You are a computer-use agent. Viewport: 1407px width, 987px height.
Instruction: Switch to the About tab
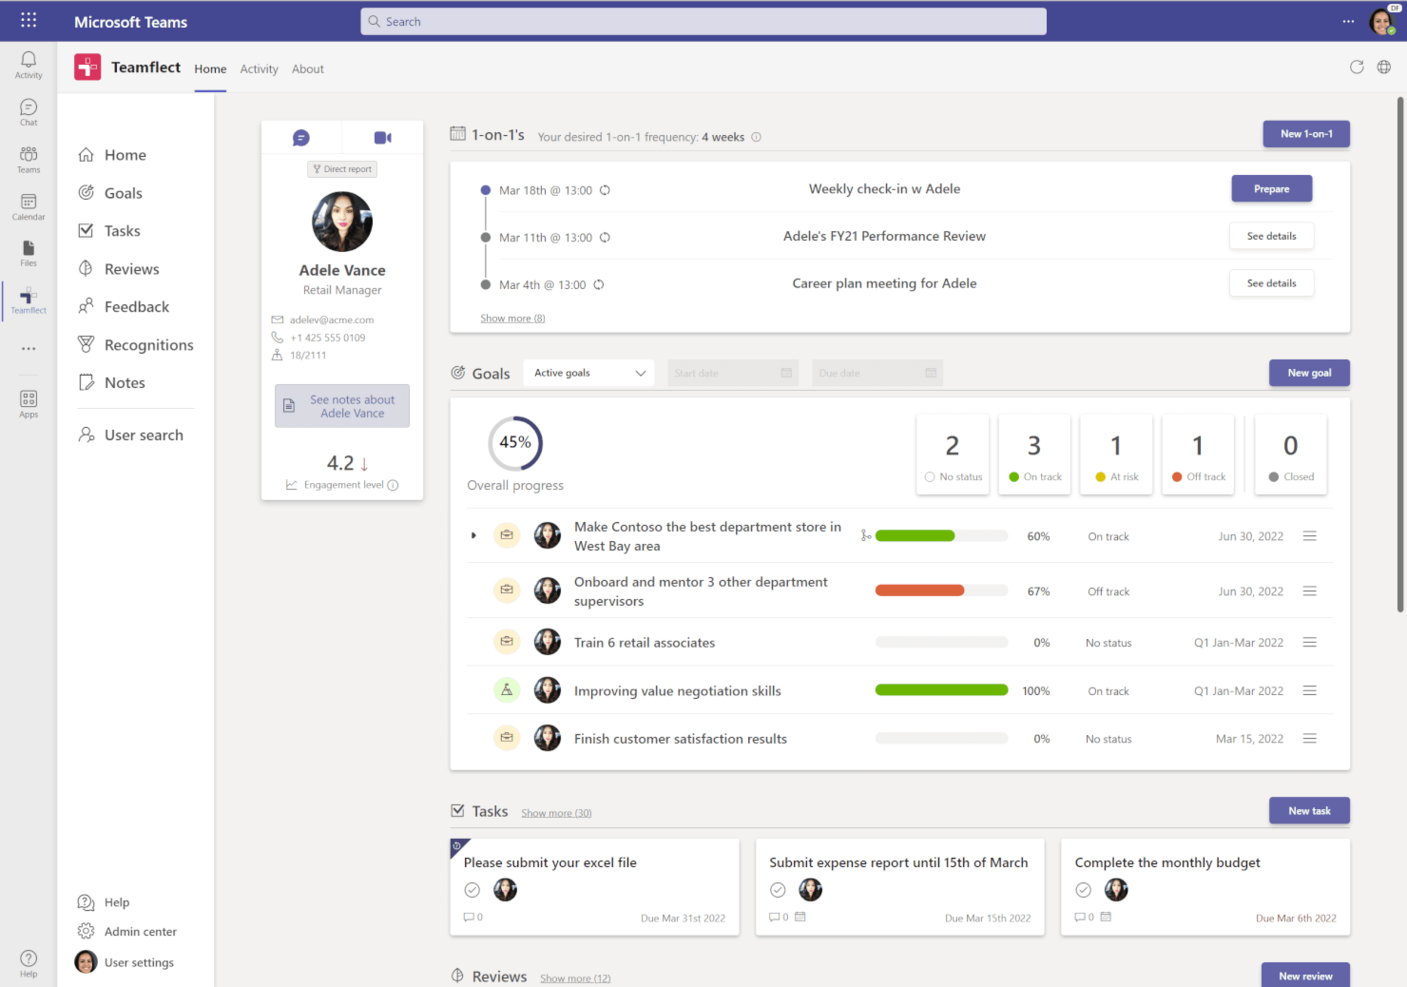pyautogui.click(x=308, y=69)
